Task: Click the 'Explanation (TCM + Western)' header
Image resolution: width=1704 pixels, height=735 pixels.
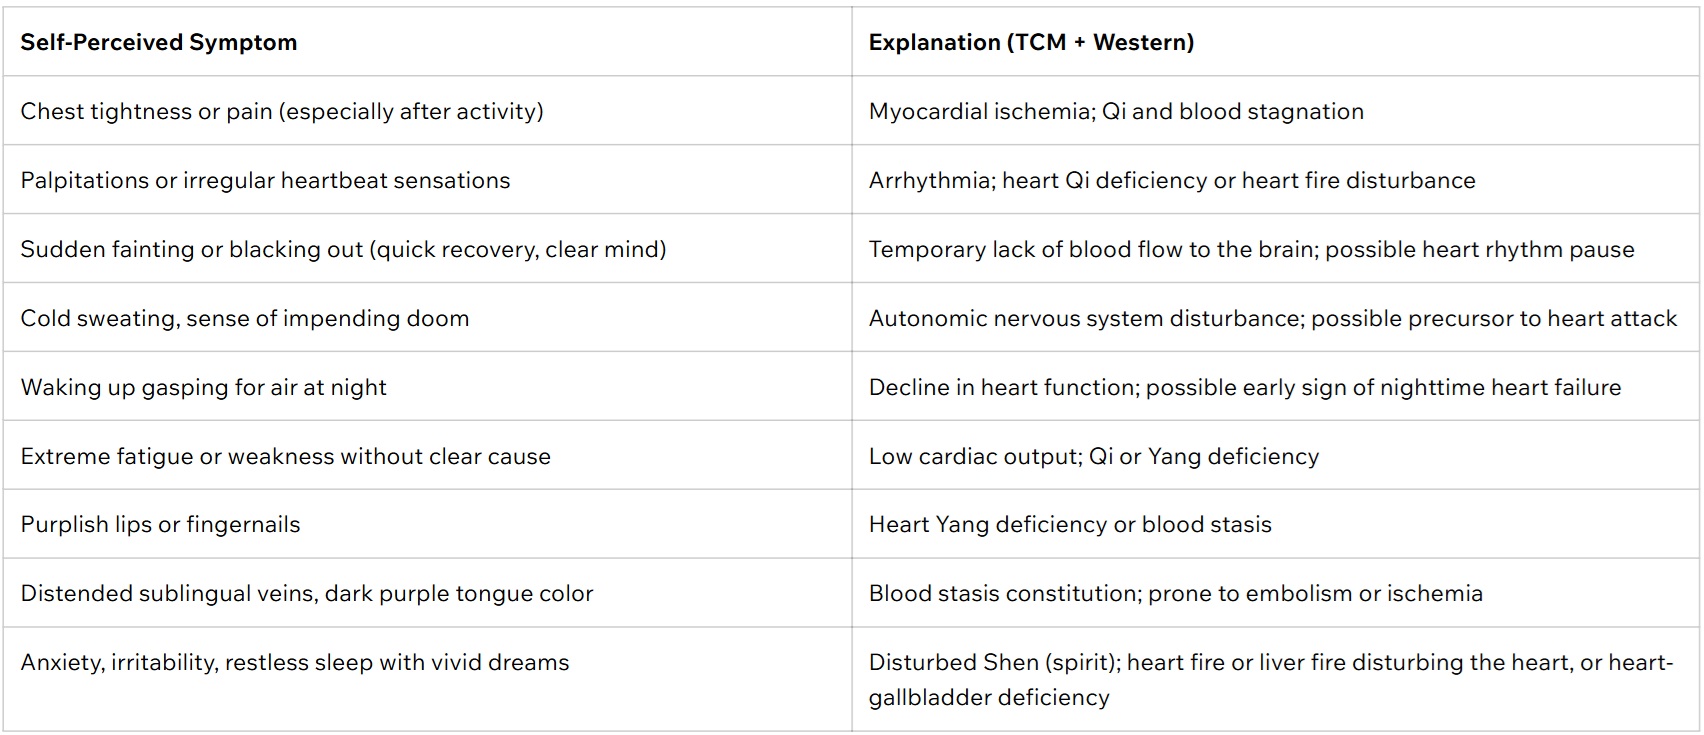Action: [1031, 42]
